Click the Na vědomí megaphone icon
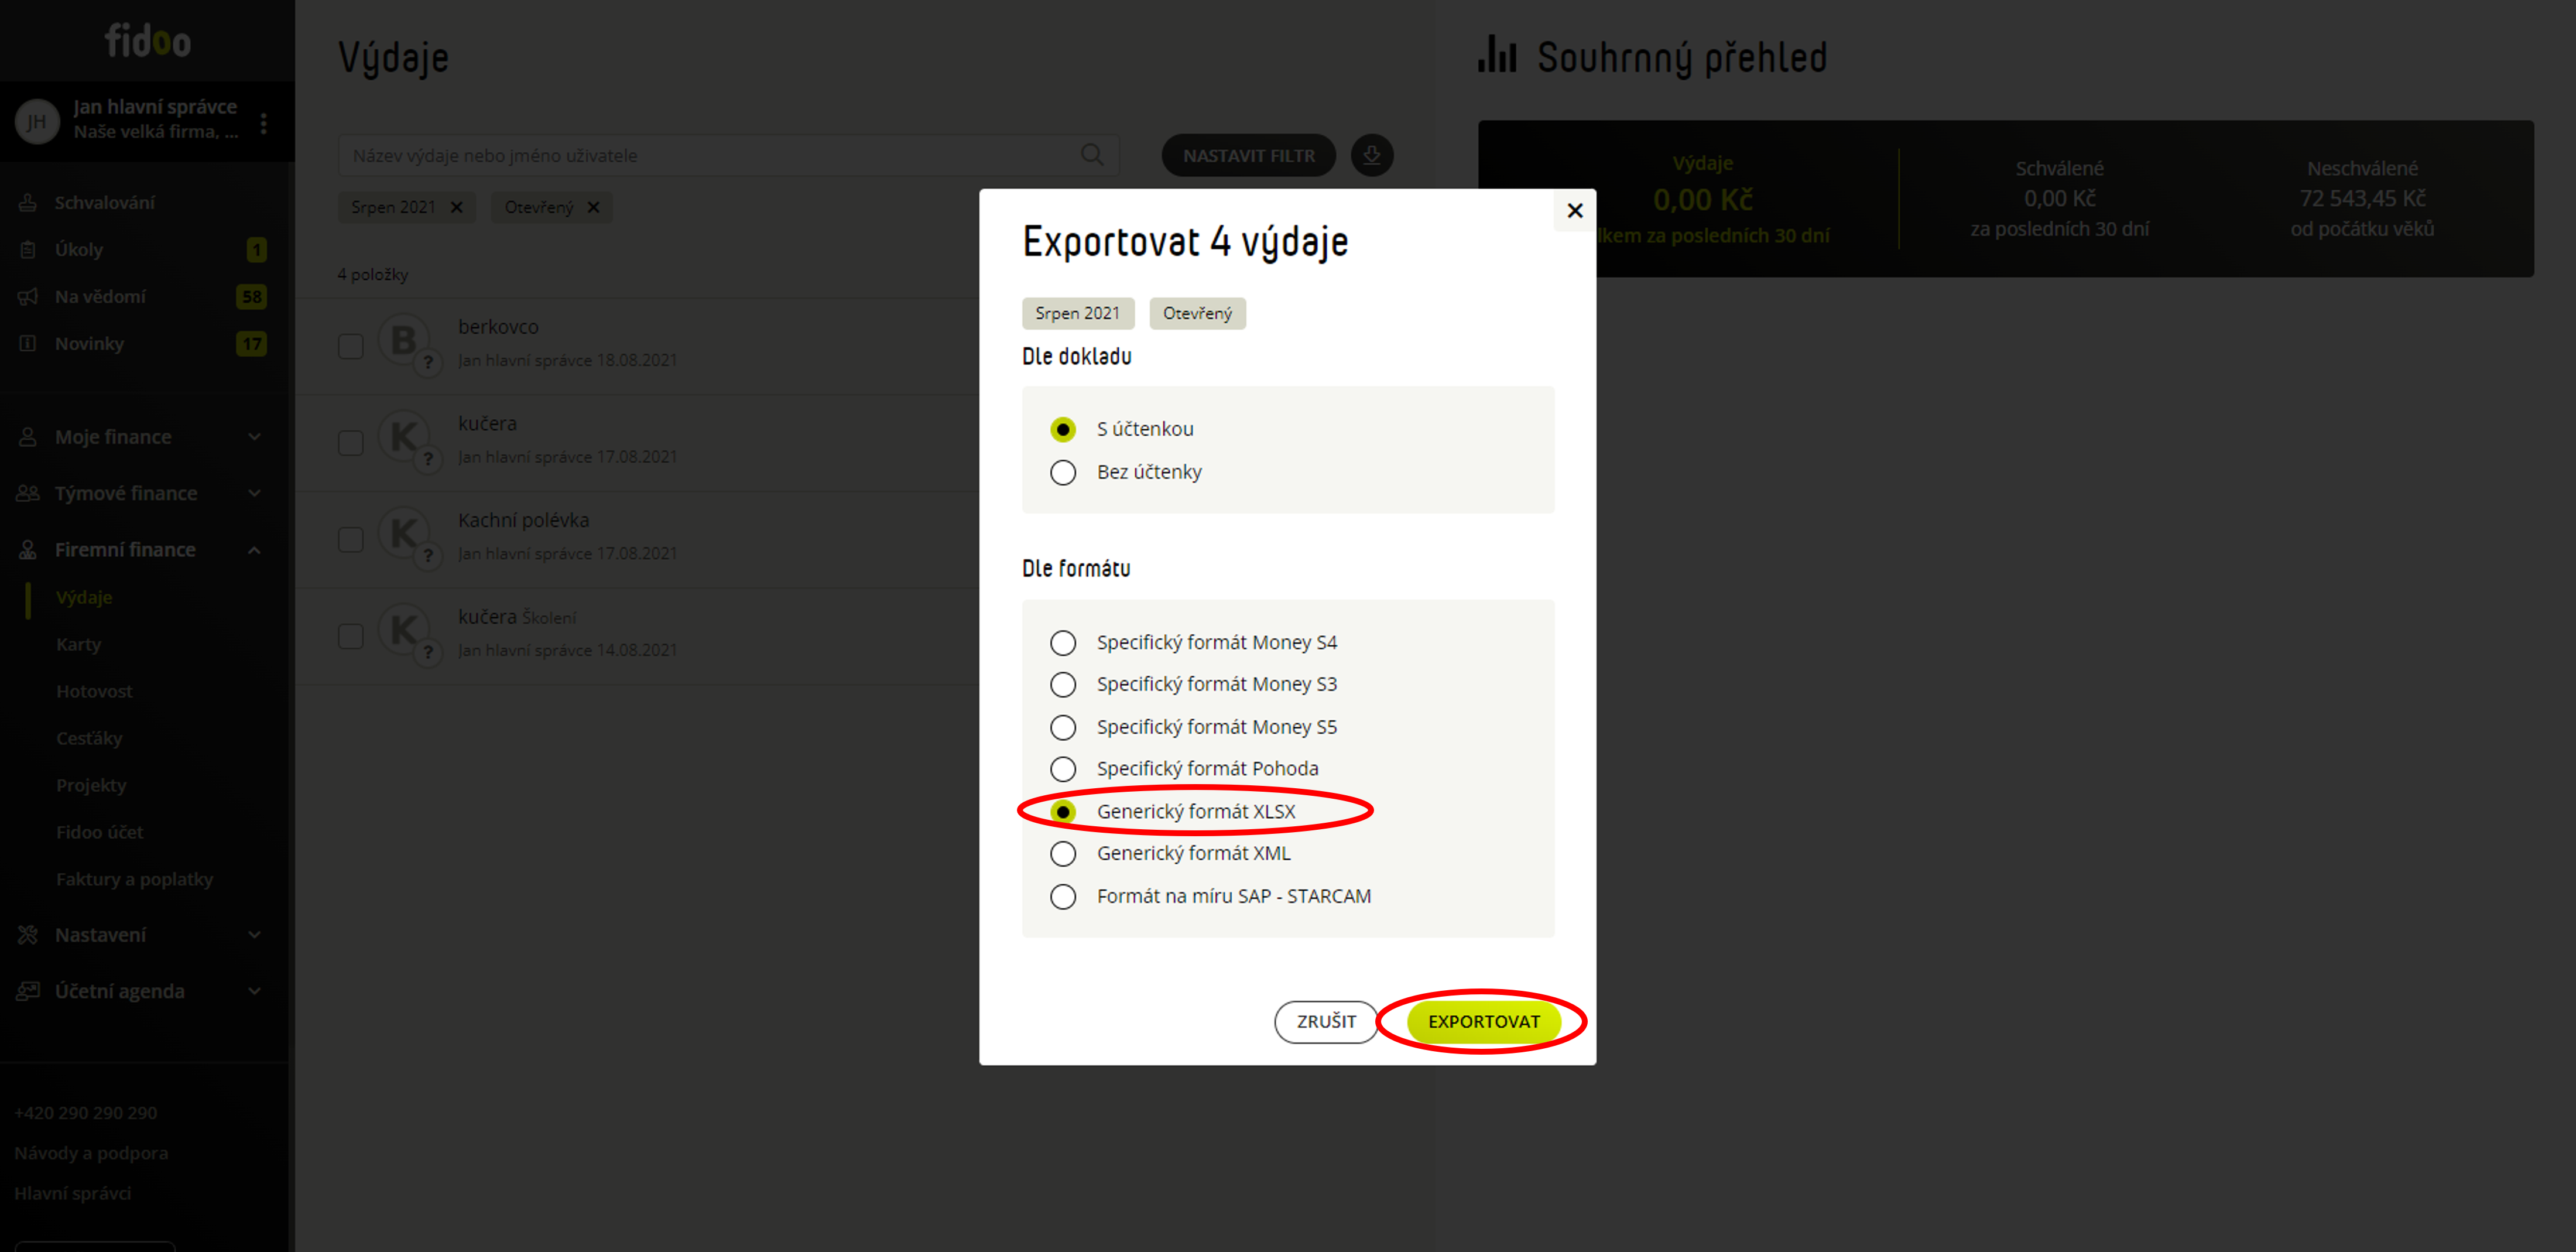Viewport: 2576px width, 1252px height. click(x=28, y=297)
